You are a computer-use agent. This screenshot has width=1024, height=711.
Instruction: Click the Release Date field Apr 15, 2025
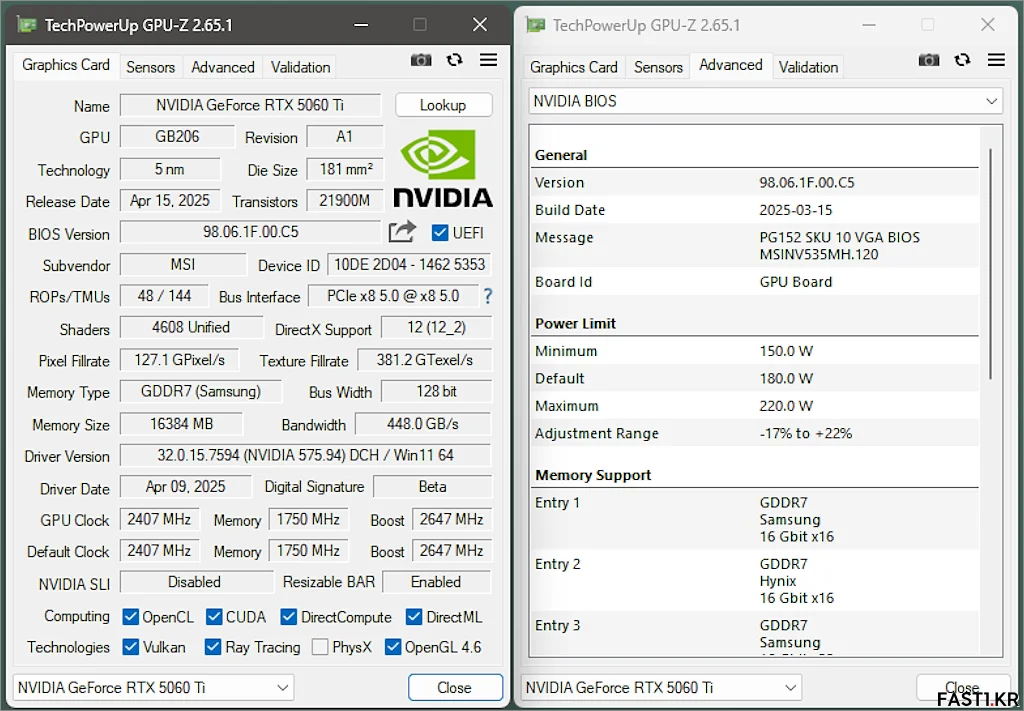click(170, 200)
